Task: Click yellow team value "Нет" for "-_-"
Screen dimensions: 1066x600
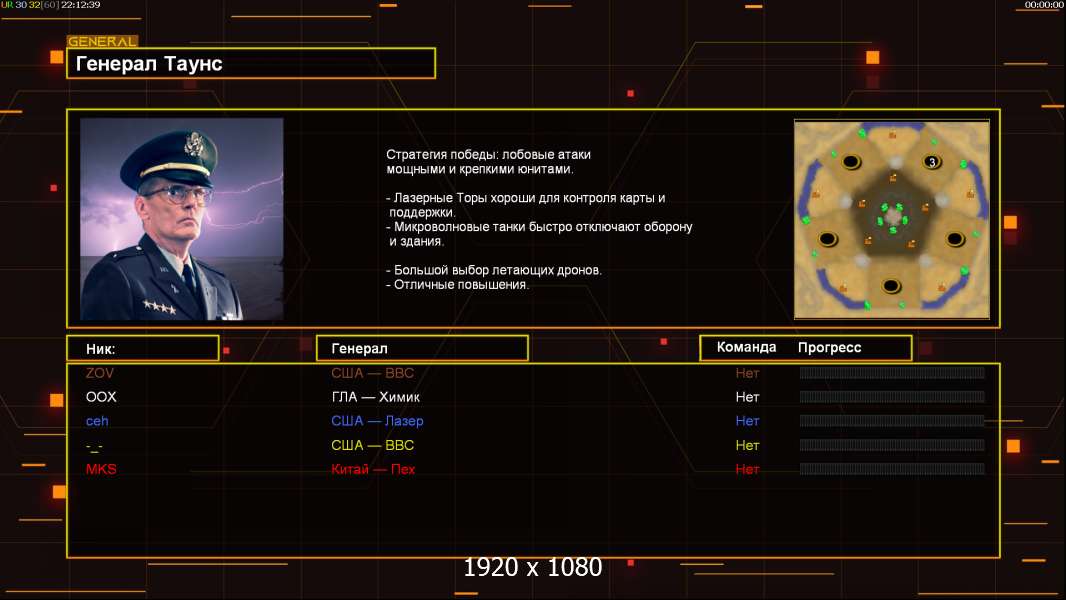Action: pos(747,445)
